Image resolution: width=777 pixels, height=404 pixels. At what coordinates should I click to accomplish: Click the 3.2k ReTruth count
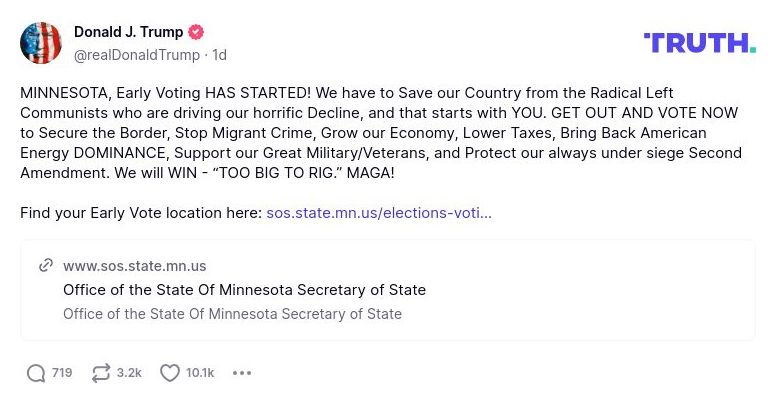tap(129, 373)
